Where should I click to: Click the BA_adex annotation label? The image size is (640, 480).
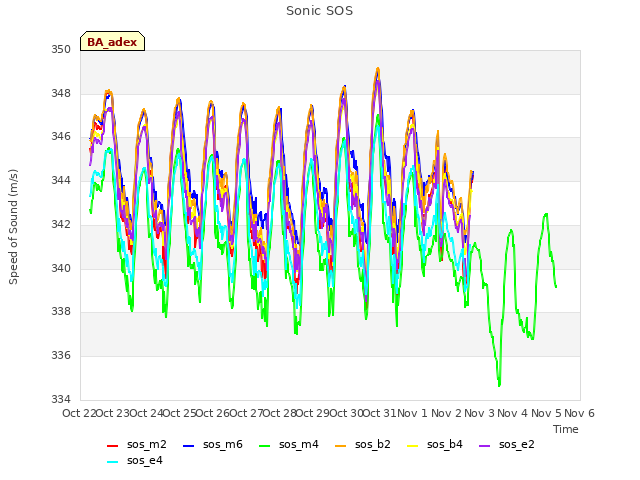[x=112, y=41]
